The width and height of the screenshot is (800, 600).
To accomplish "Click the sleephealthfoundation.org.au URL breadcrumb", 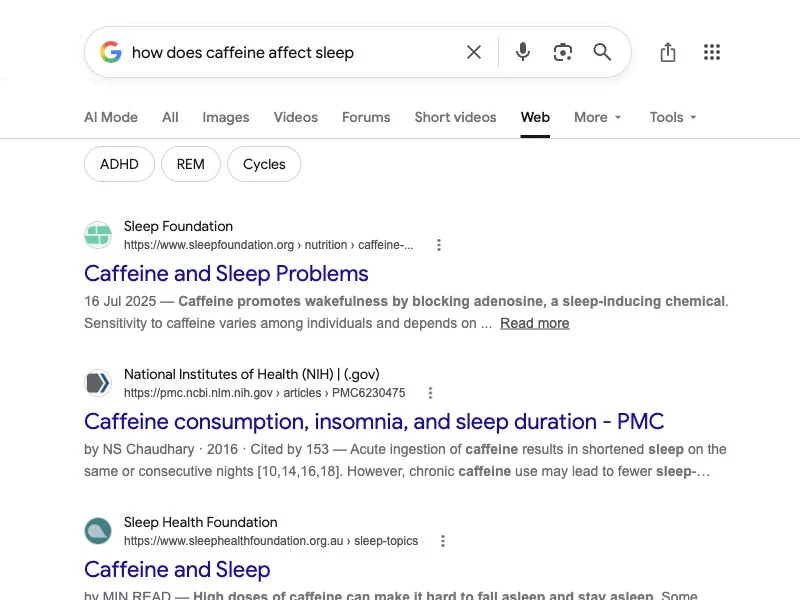I will (271, 541).
